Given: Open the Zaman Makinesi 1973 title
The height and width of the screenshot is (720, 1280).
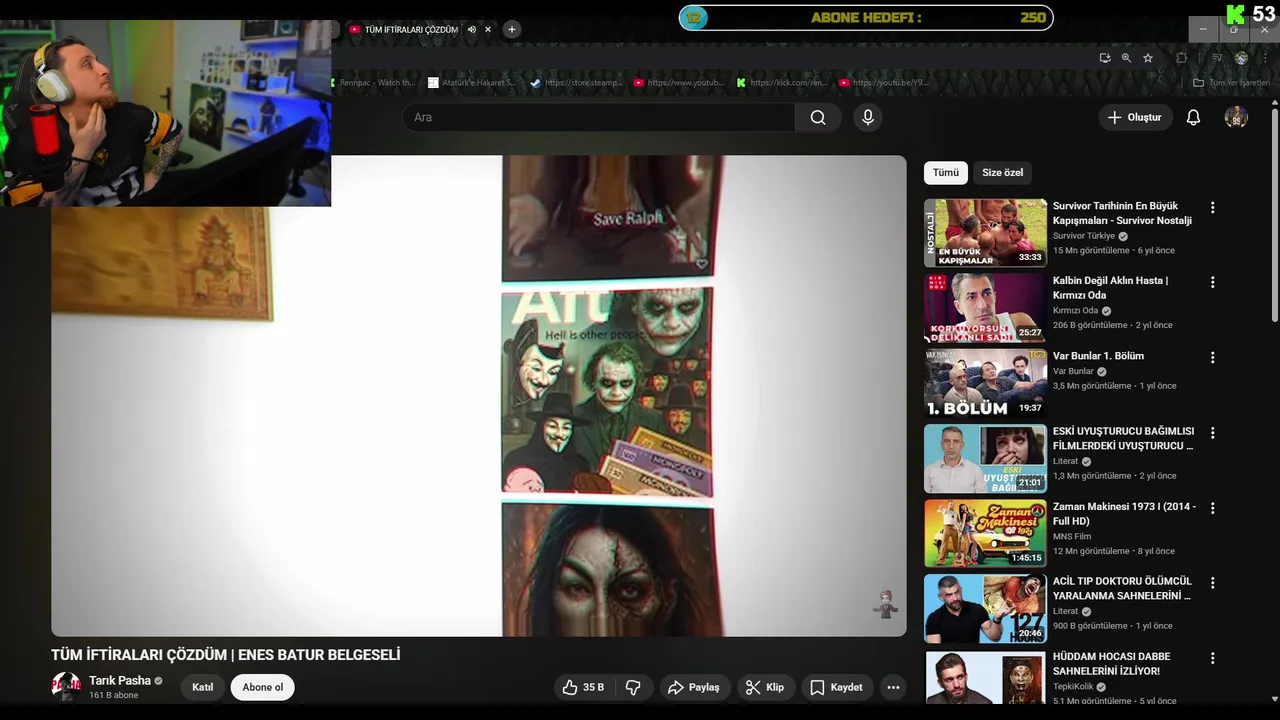Looking at the screenshot, I should pos(1124,513).
